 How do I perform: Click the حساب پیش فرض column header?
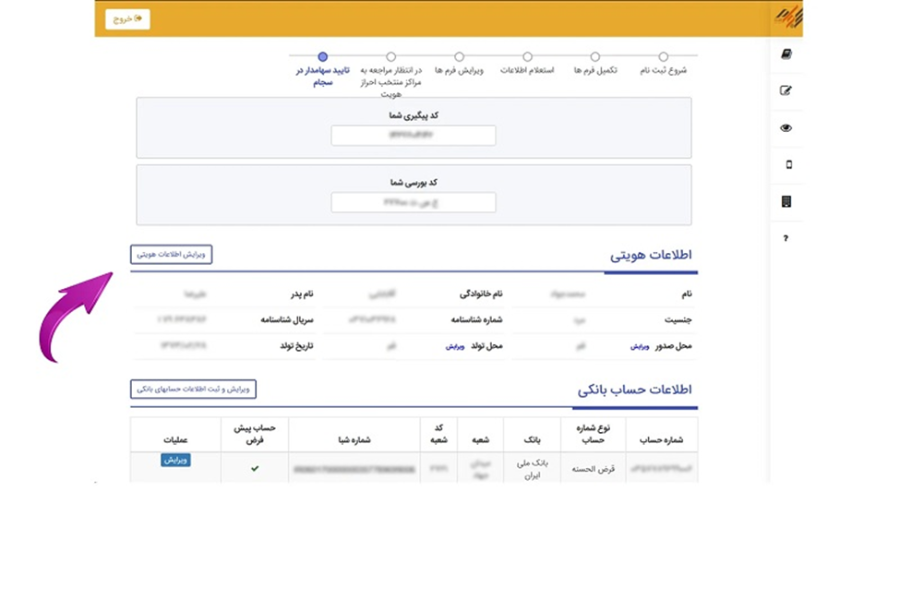pyautogui.click(x=255, y=433)
